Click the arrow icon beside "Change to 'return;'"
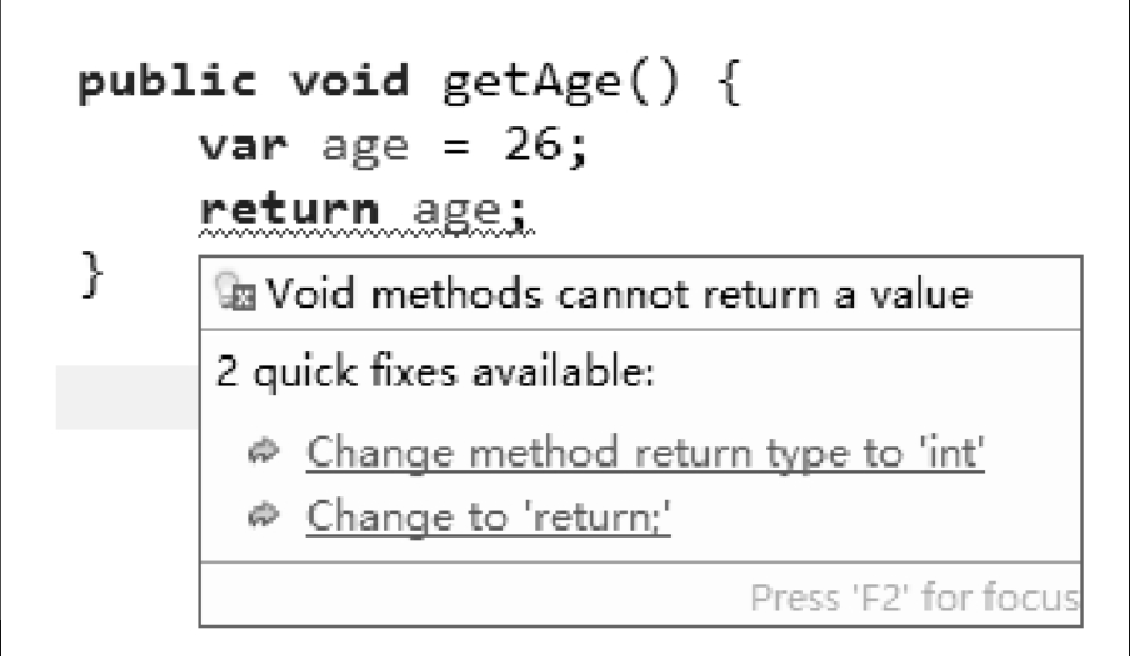 click(263, 515)
